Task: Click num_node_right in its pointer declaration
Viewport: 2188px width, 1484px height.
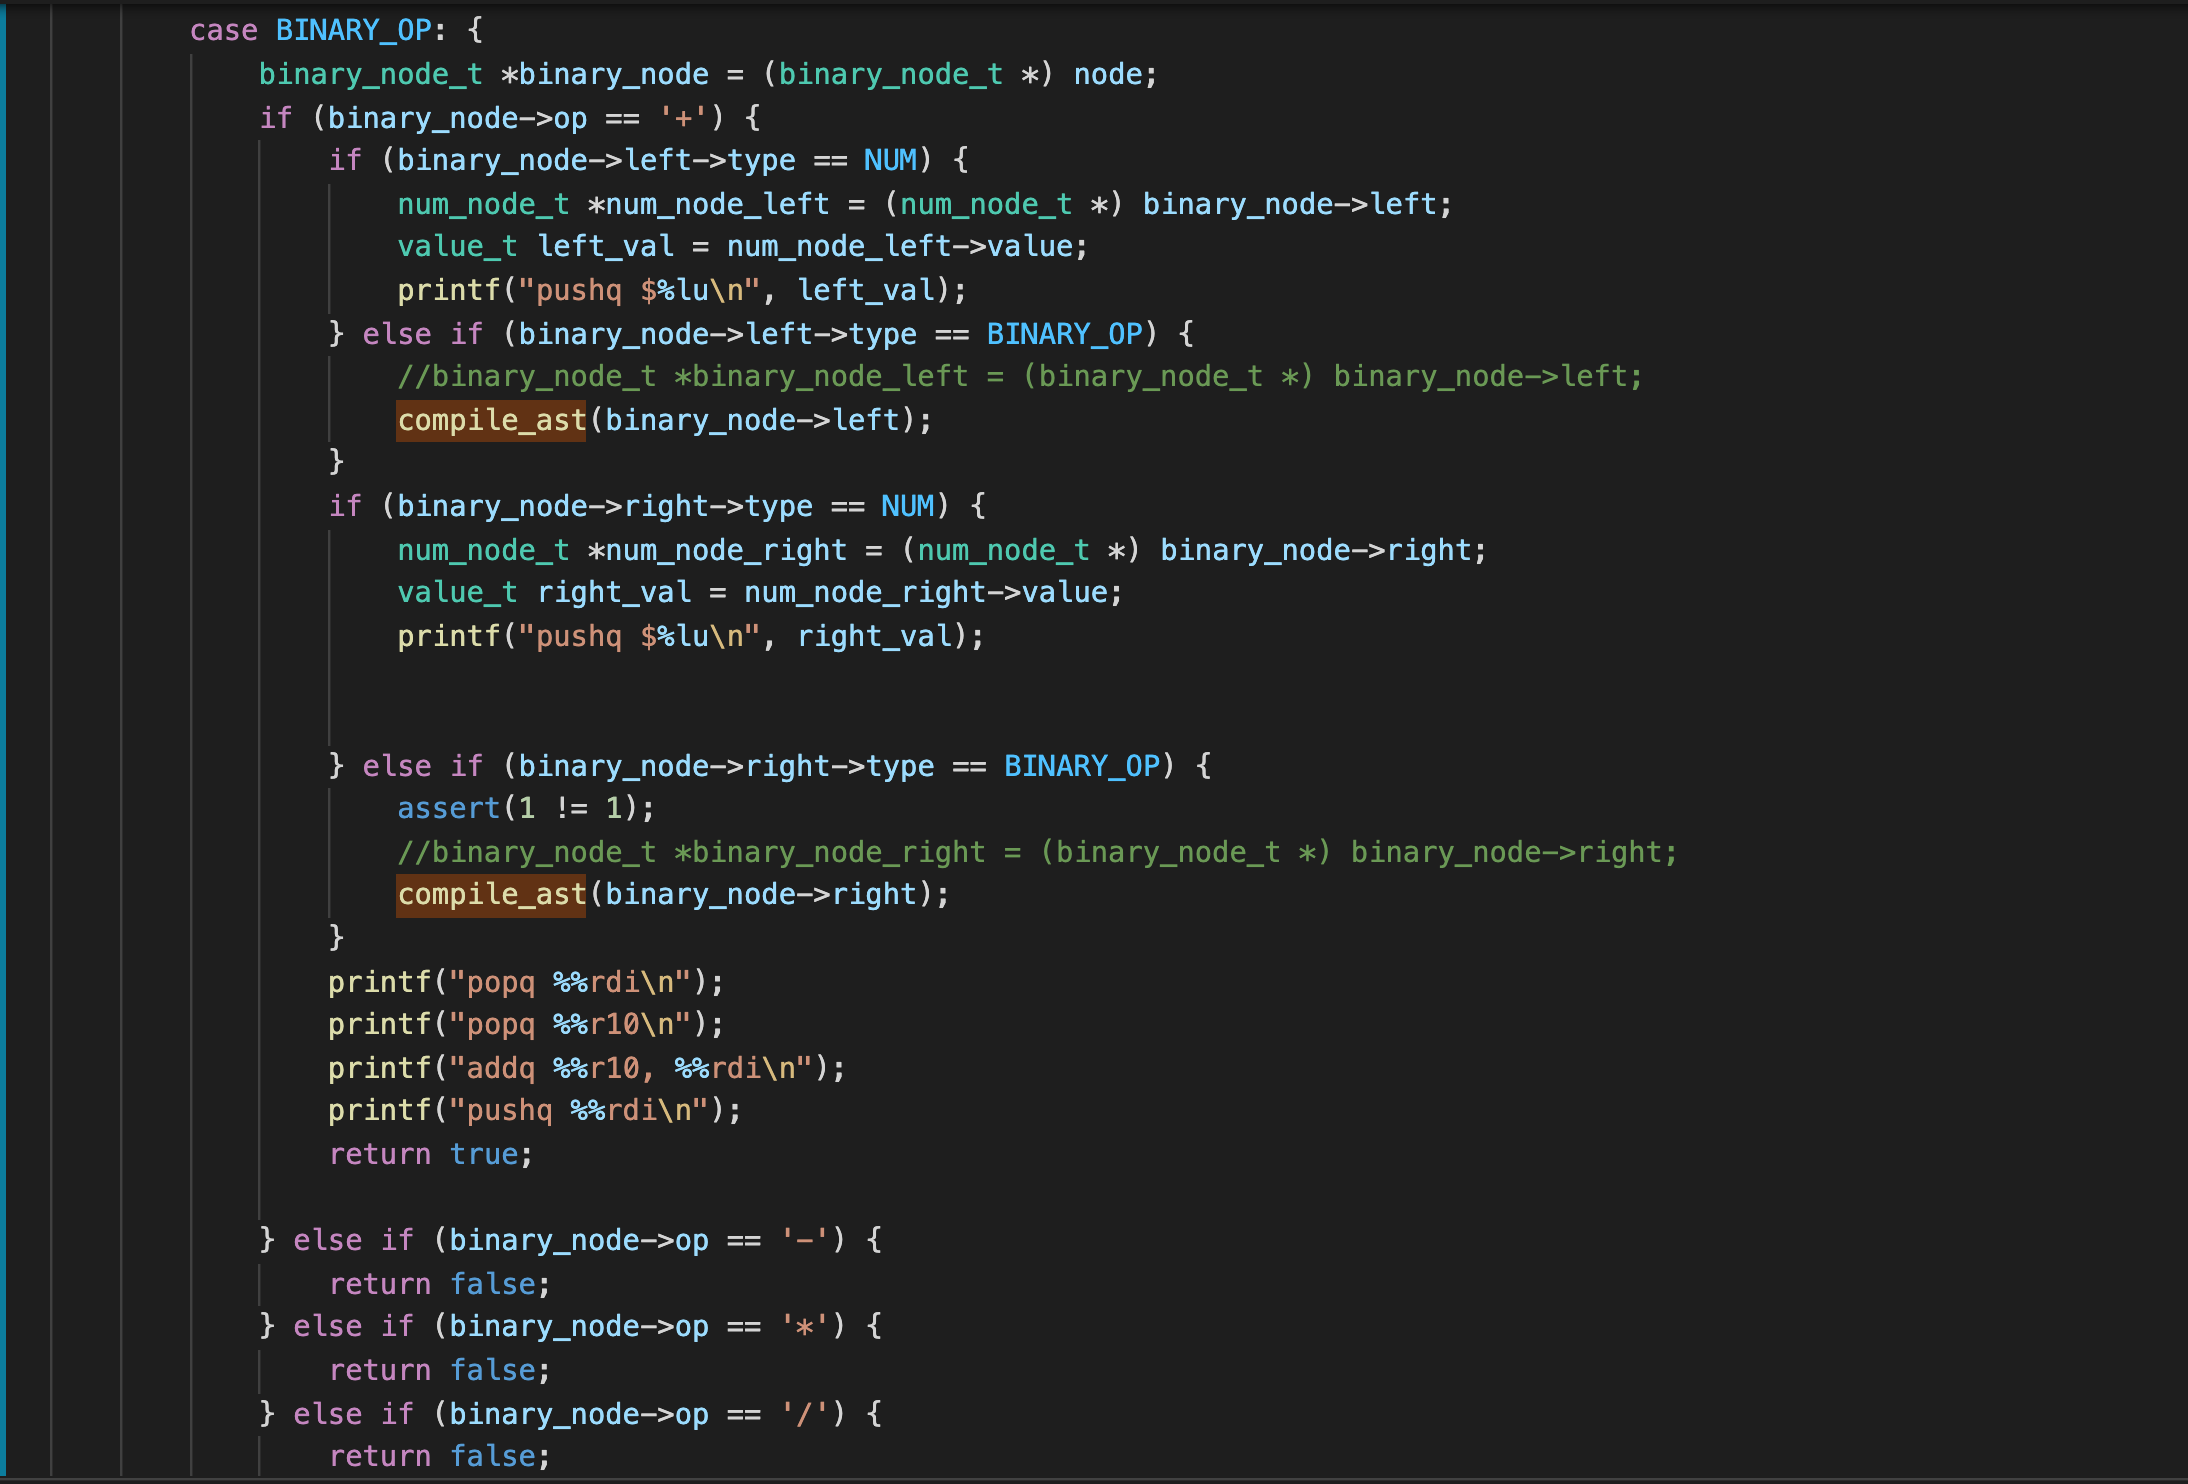Action: tap(726, 550)
